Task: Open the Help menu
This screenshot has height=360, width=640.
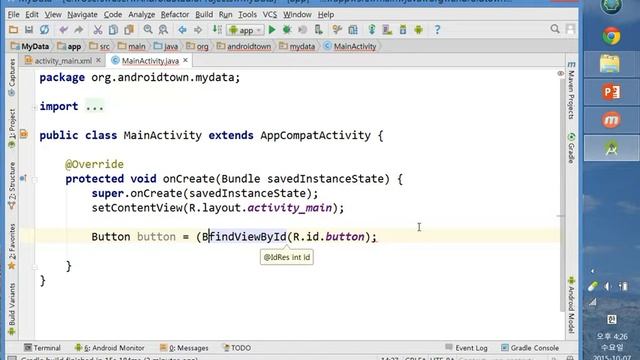Action: [326, 15]
